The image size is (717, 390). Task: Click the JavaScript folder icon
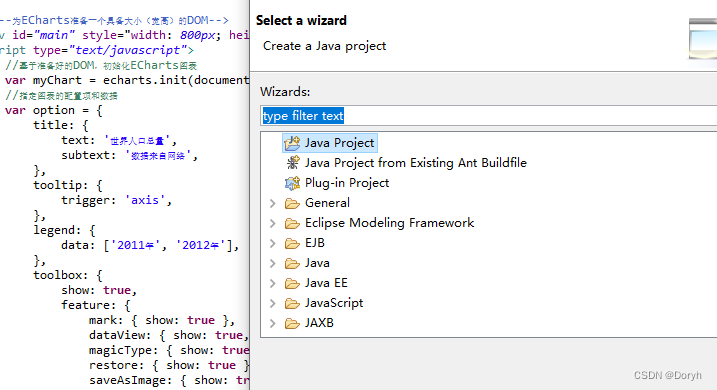(292, 303)
